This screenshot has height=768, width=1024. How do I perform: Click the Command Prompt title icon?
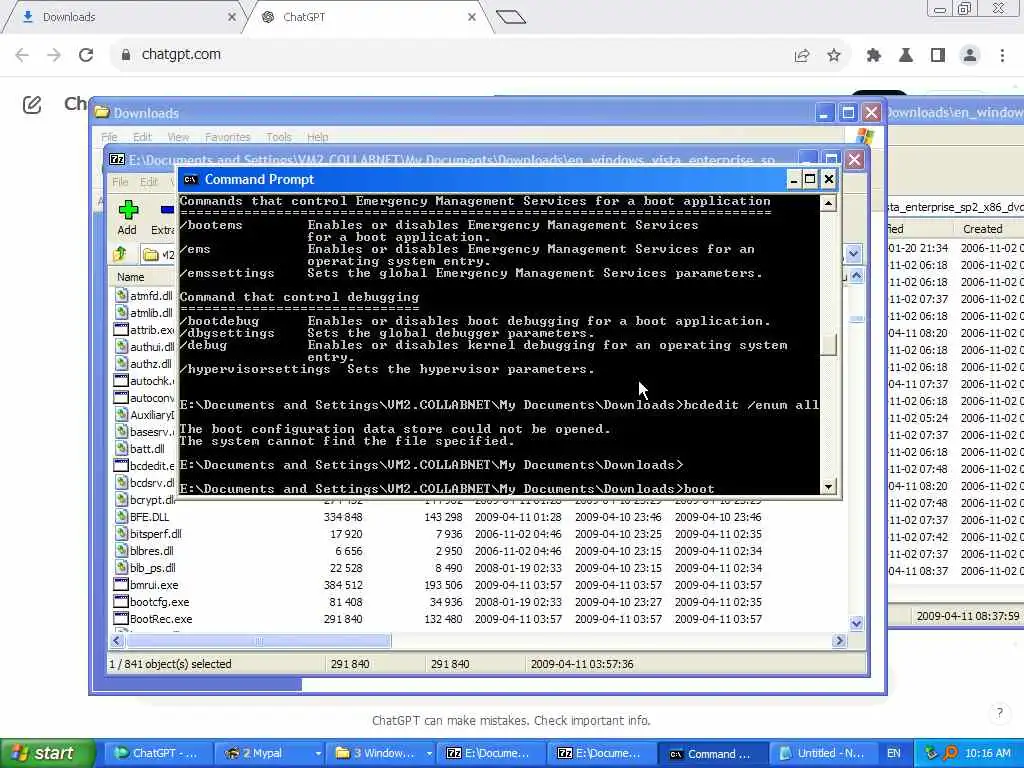click(191, 180)
